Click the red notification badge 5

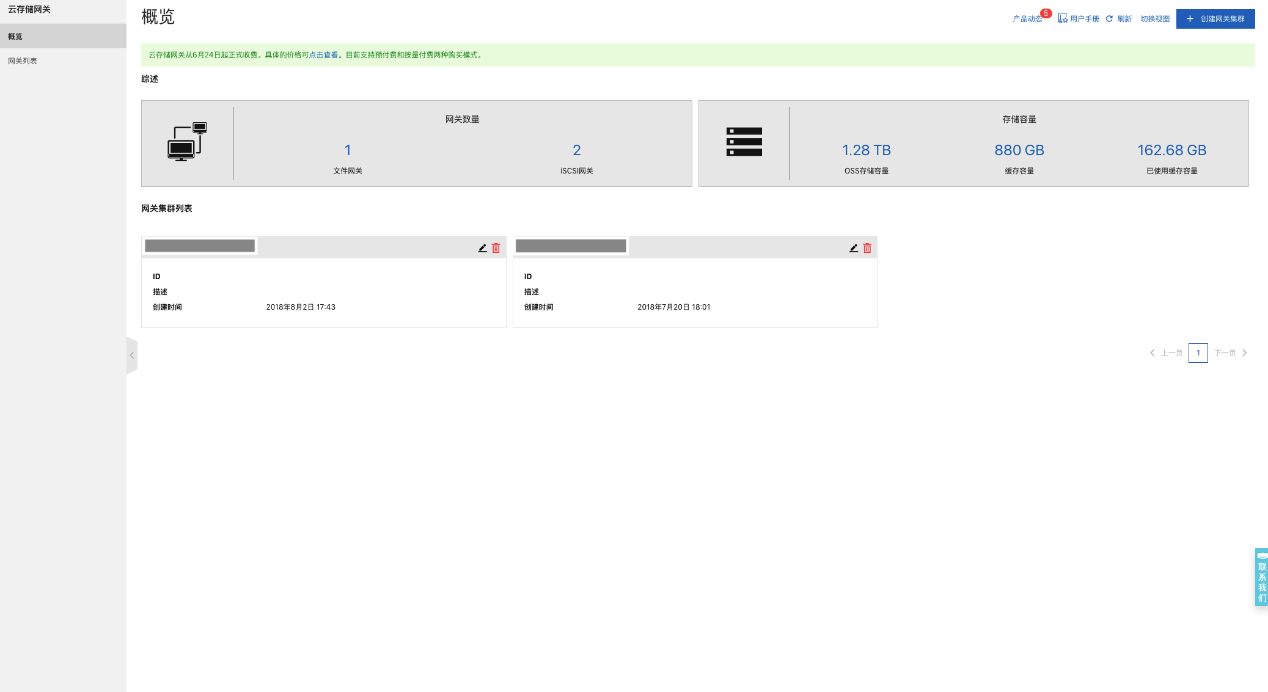coord(1046,13)
